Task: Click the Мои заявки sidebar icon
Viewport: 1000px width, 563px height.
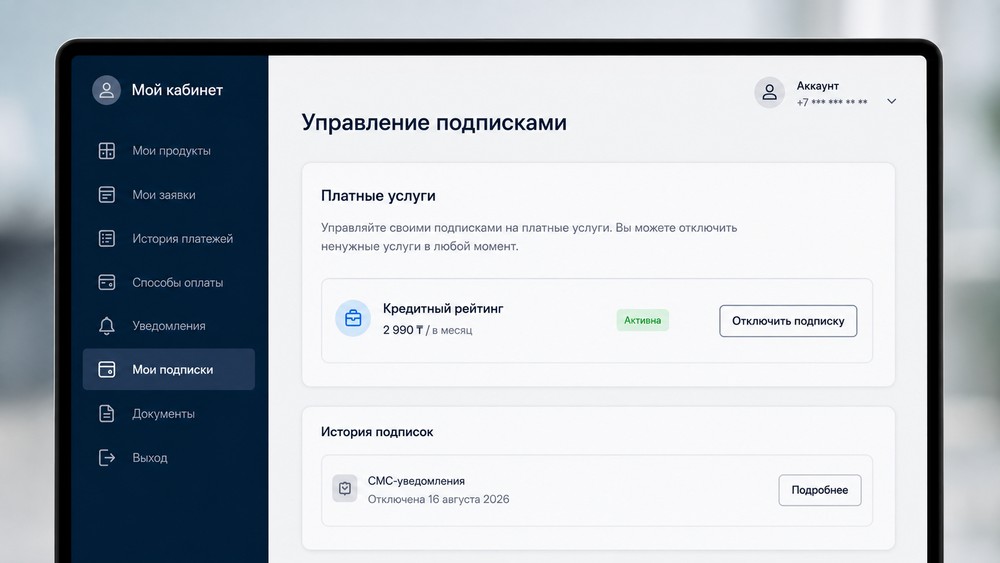Action: [x=107, y=194]
